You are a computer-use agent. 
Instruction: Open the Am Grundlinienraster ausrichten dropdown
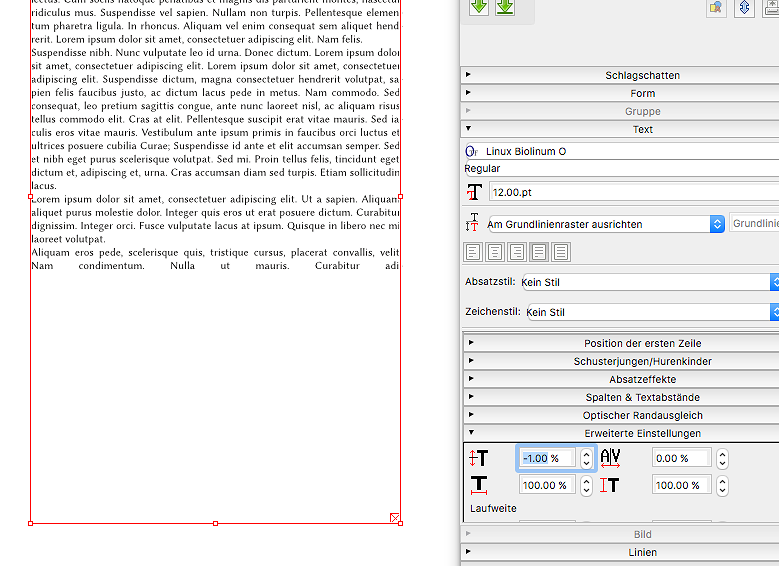click(x=604, y=225)
